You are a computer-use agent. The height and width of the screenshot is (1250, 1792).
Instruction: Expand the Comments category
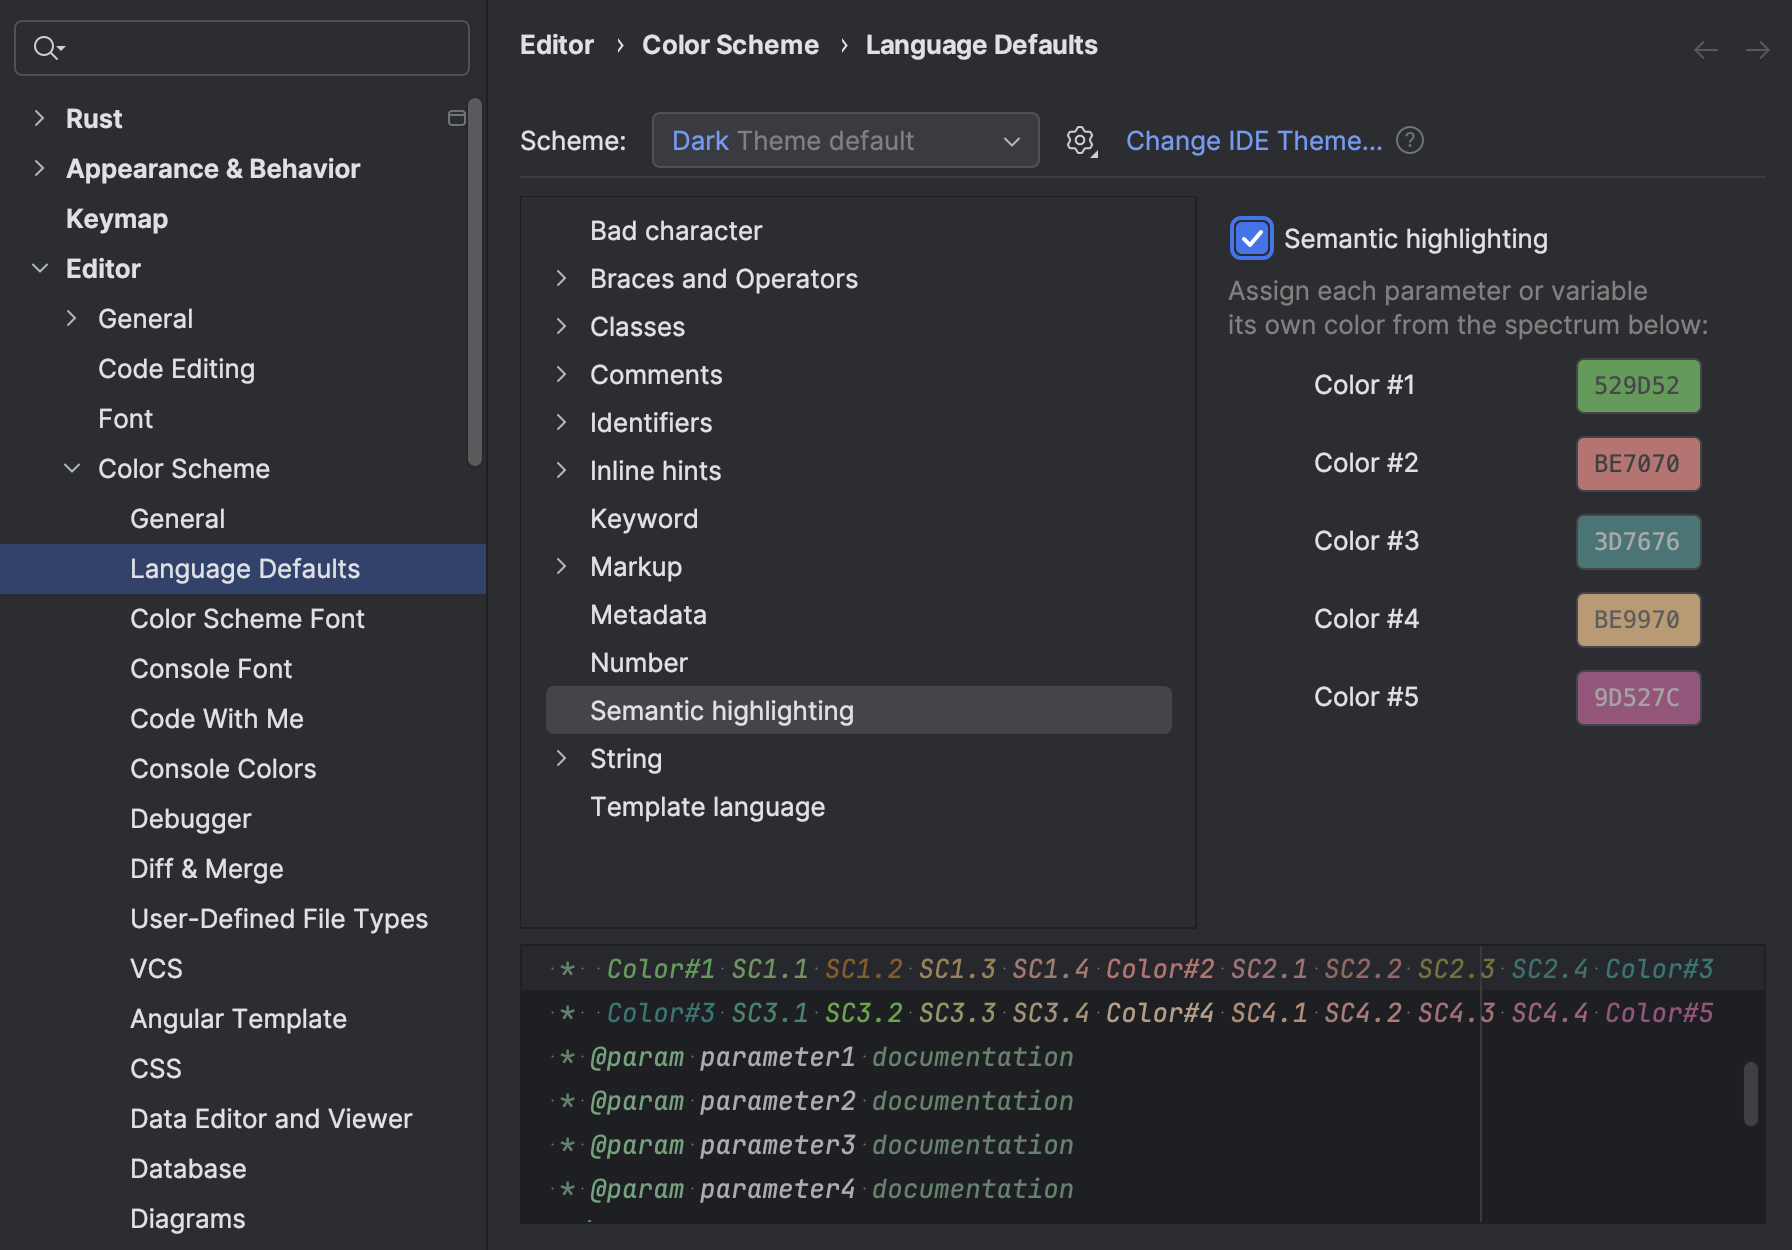click(x=561, y=374)
